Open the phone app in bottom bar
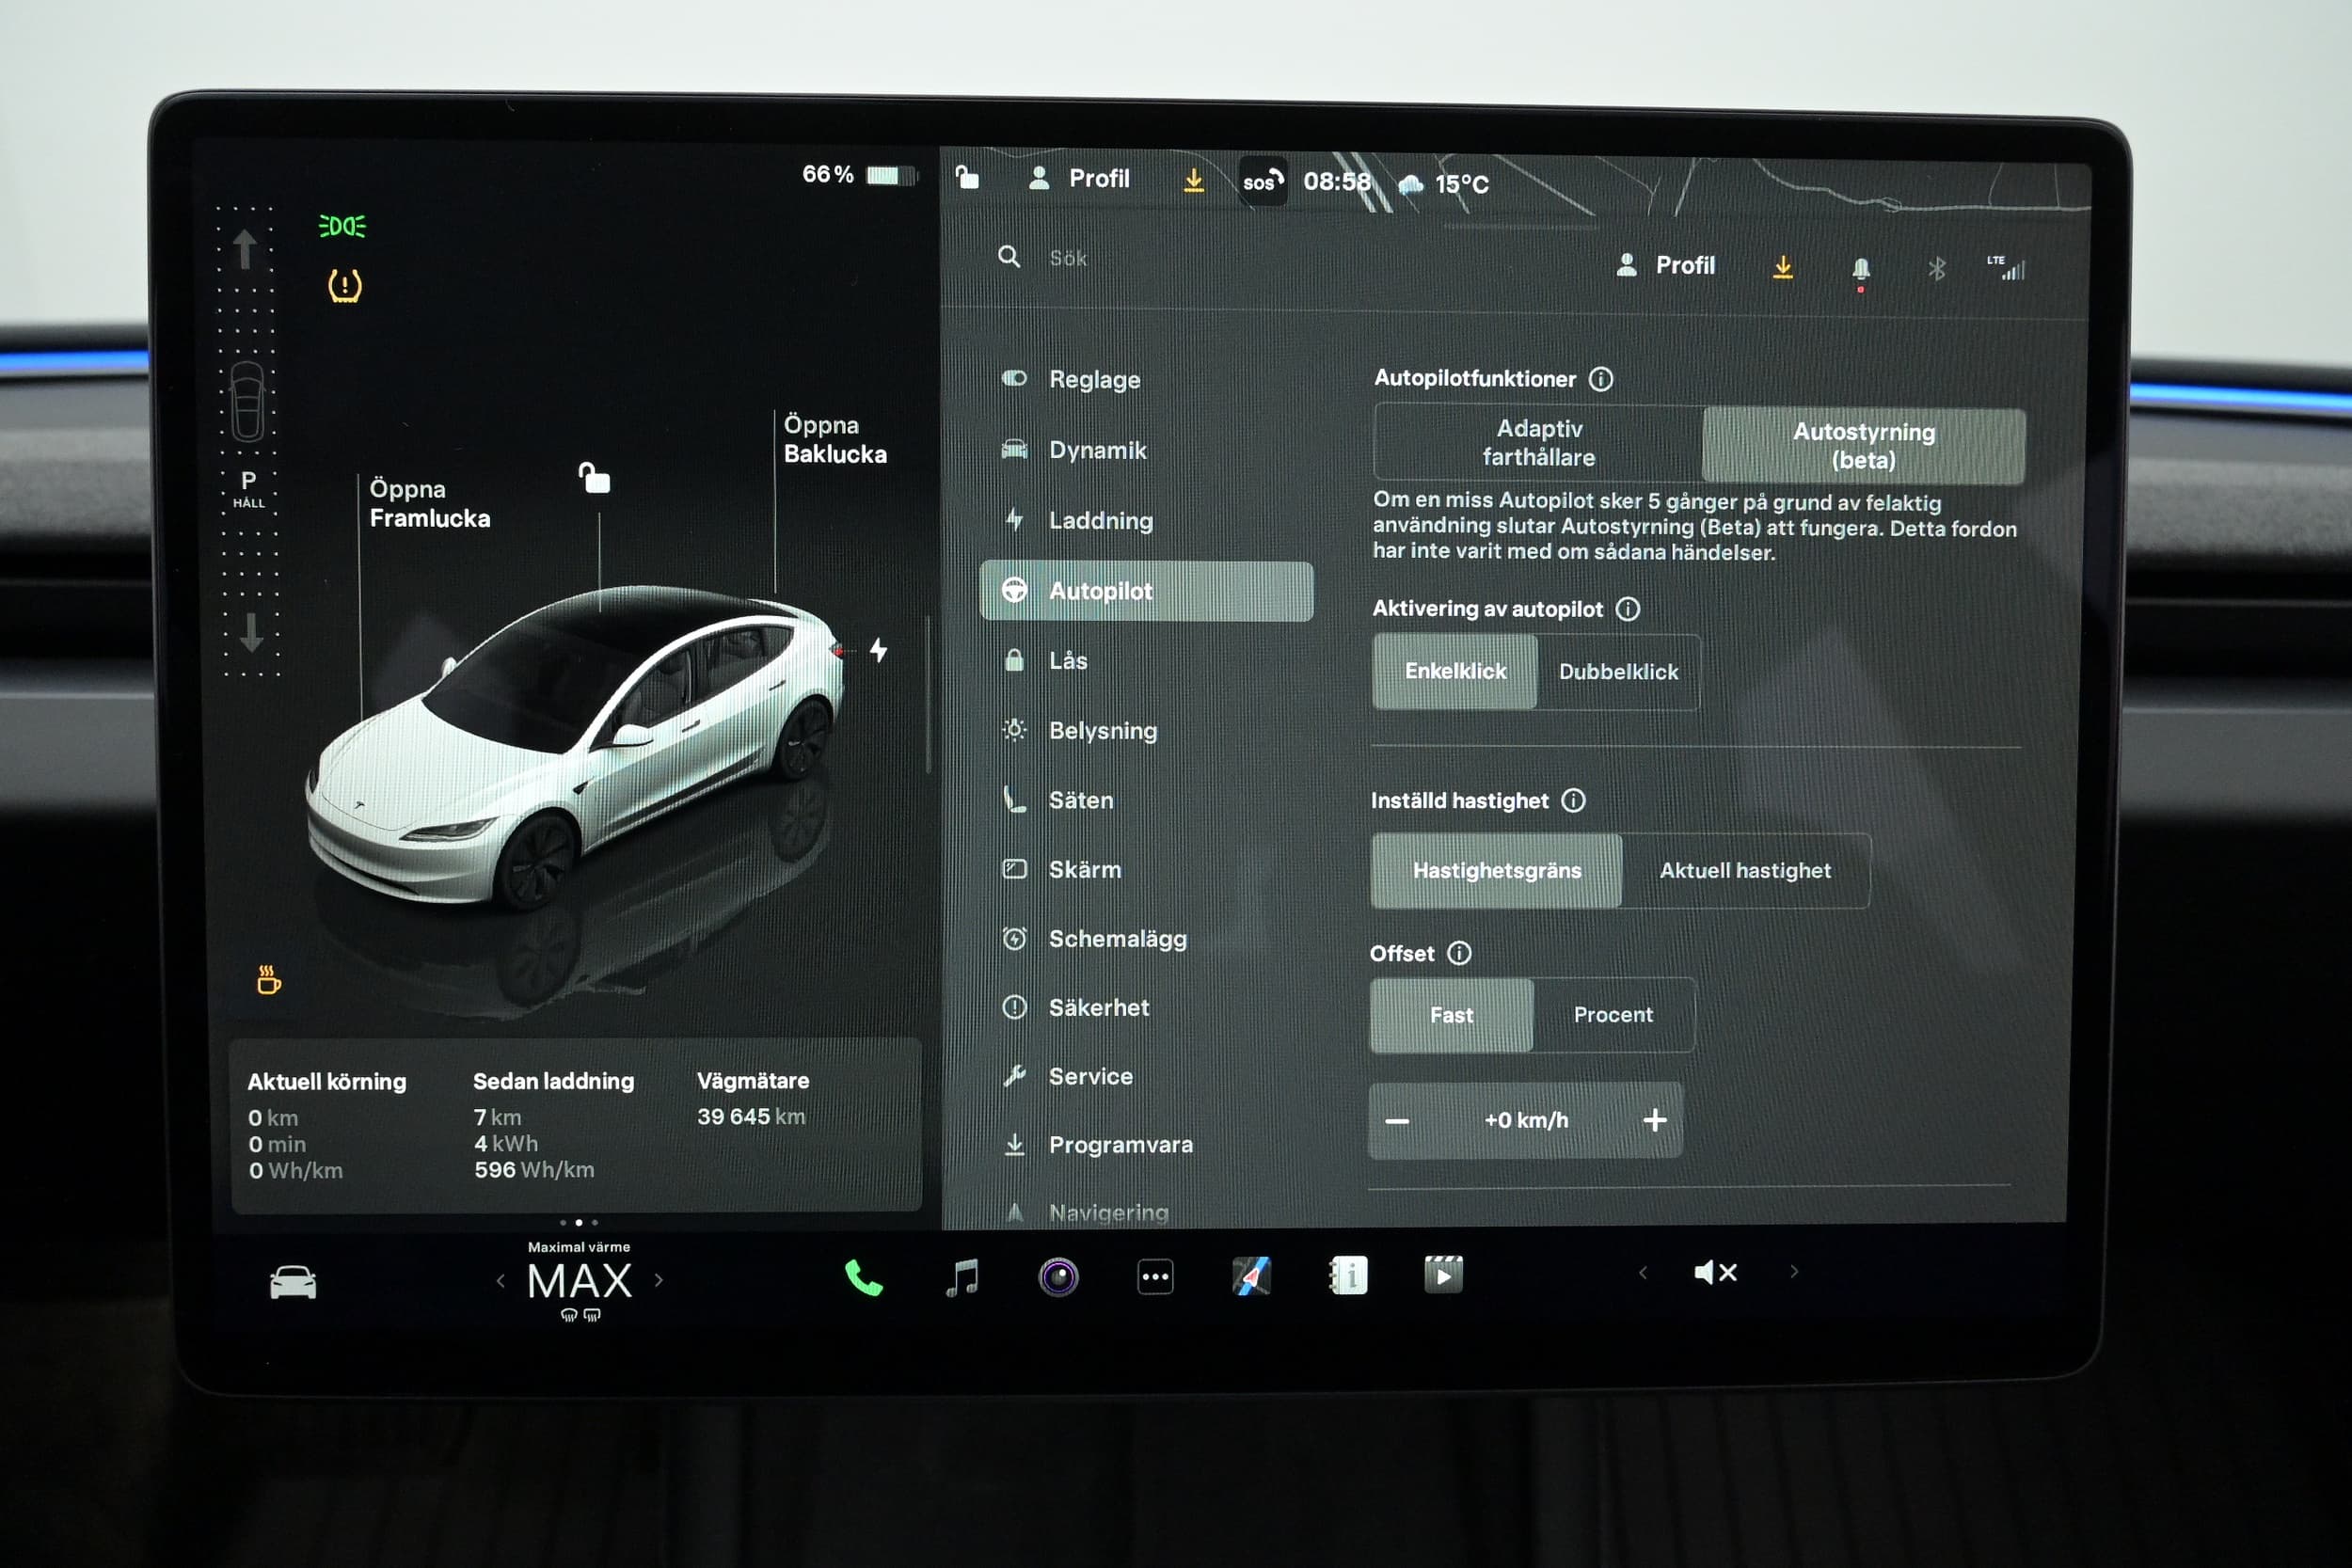The image size is (2352, 1568). (863, 1278)
